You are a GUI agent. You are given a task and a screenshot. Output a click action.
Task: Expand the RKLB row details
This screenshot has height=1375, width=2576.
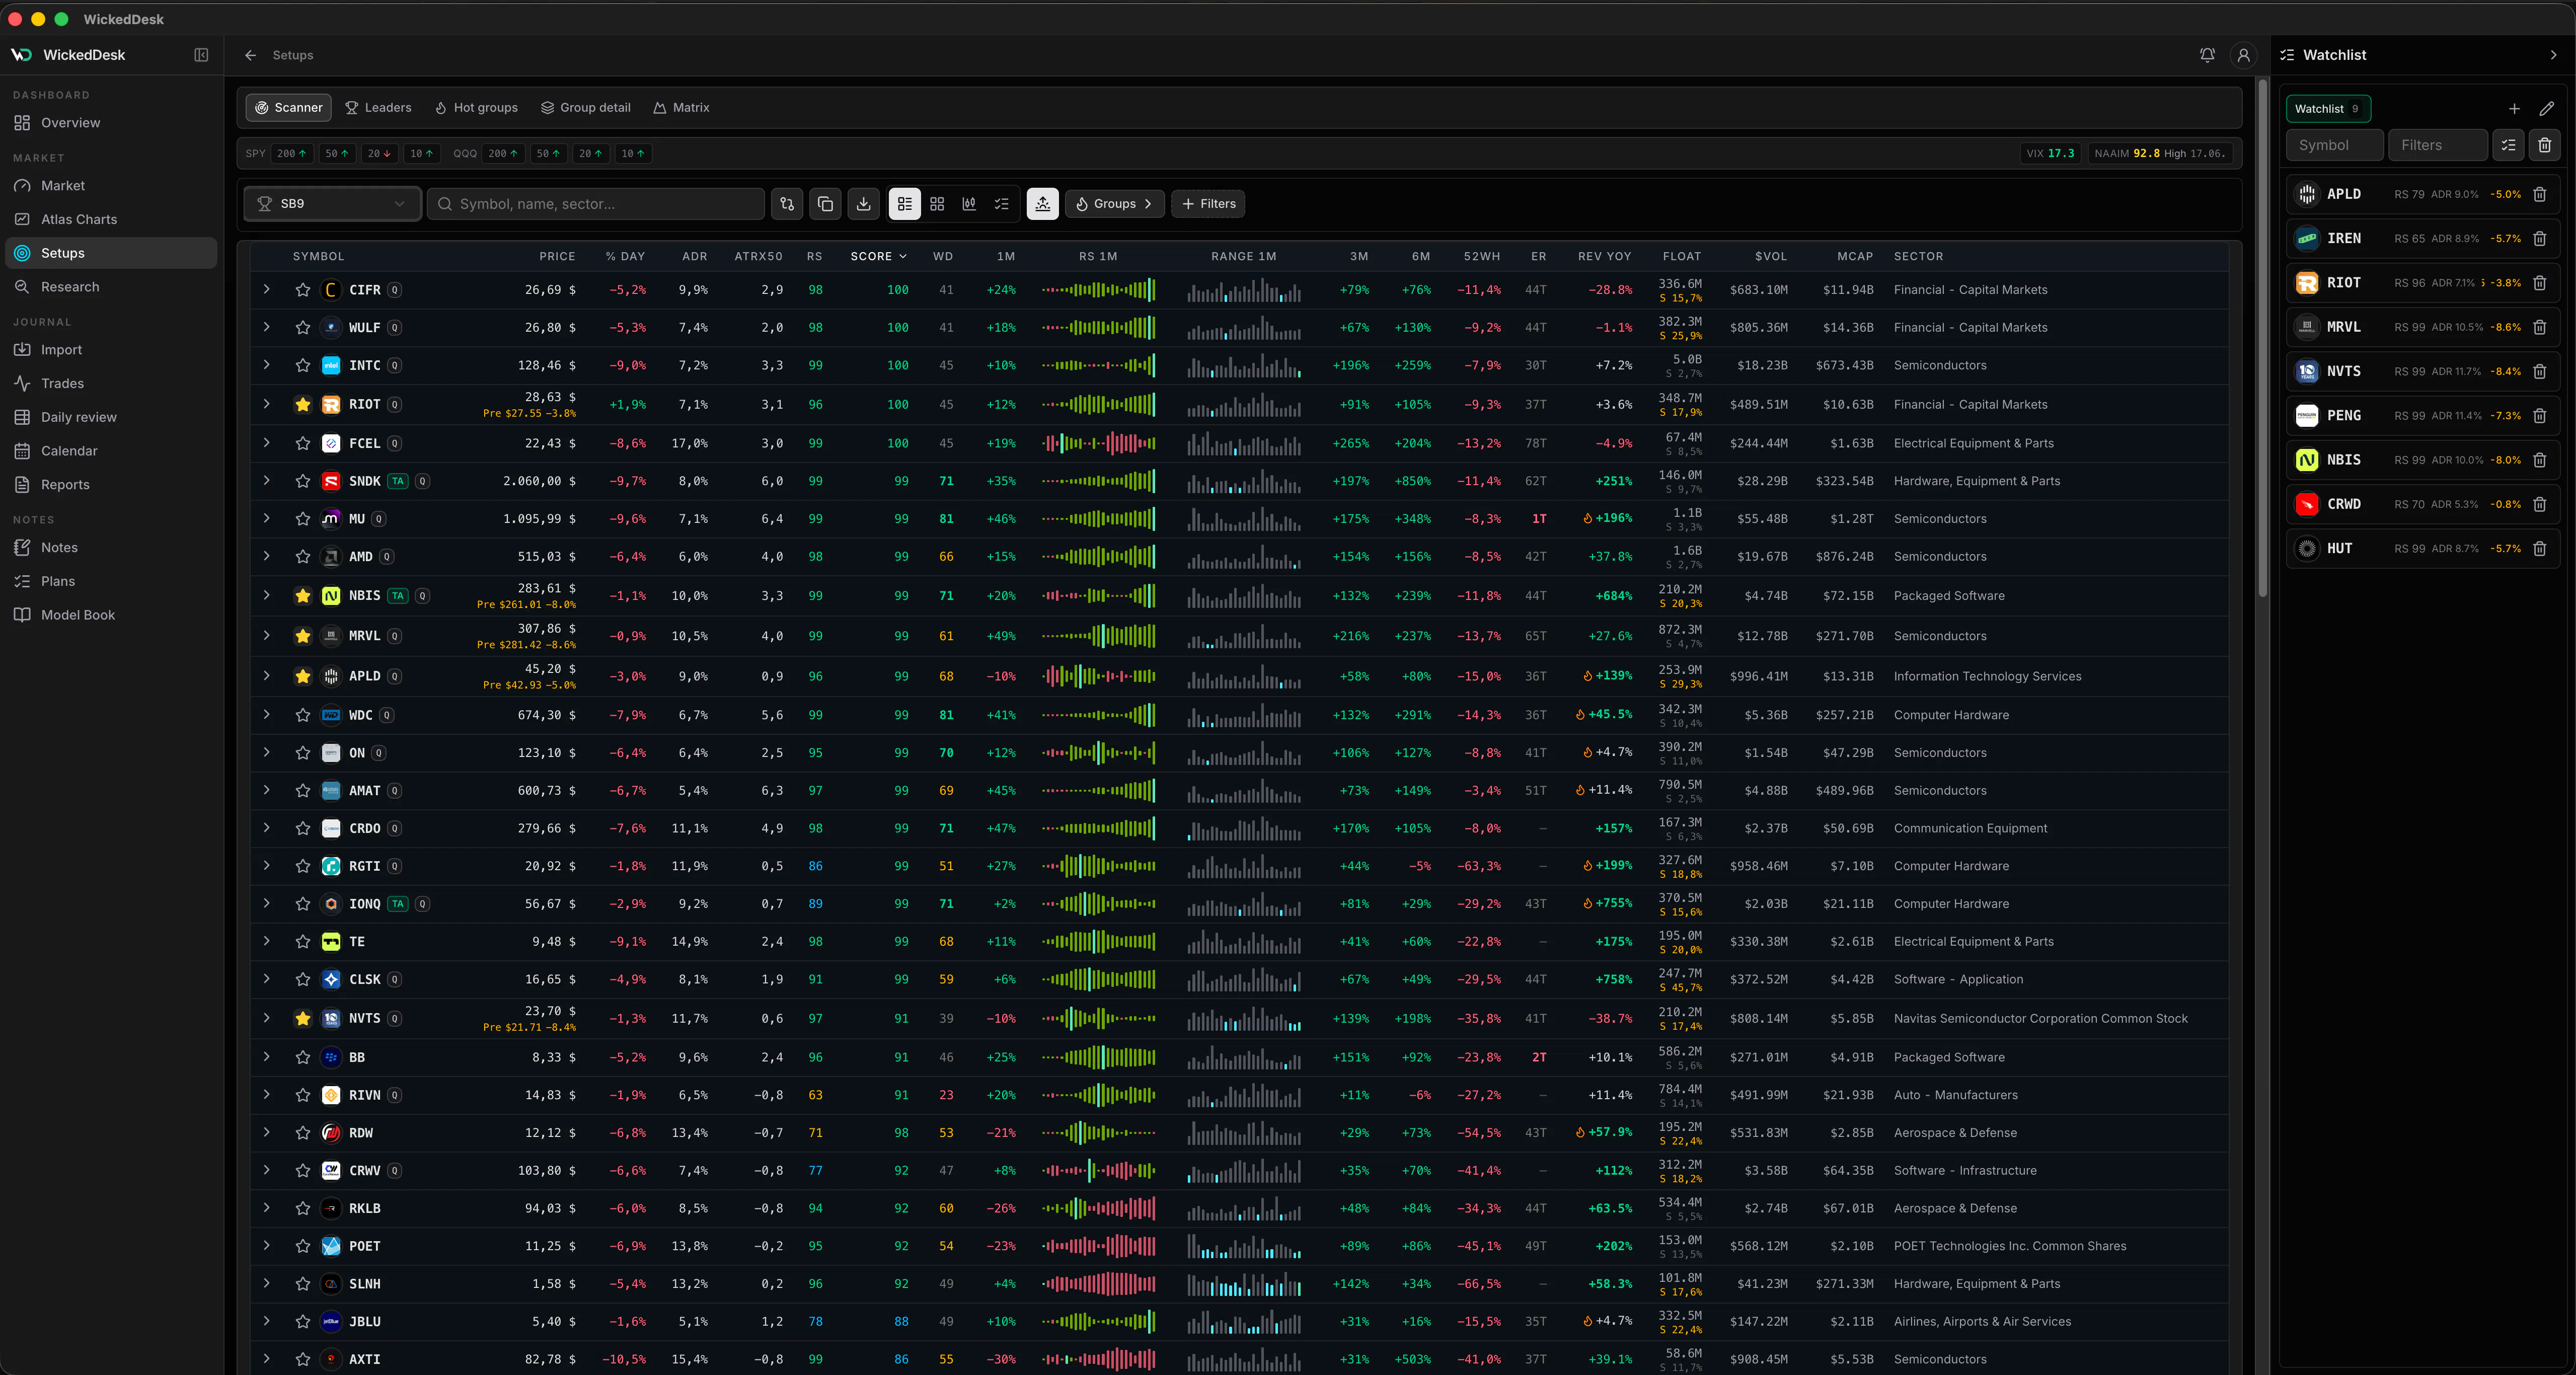[x=267, y=1208]
